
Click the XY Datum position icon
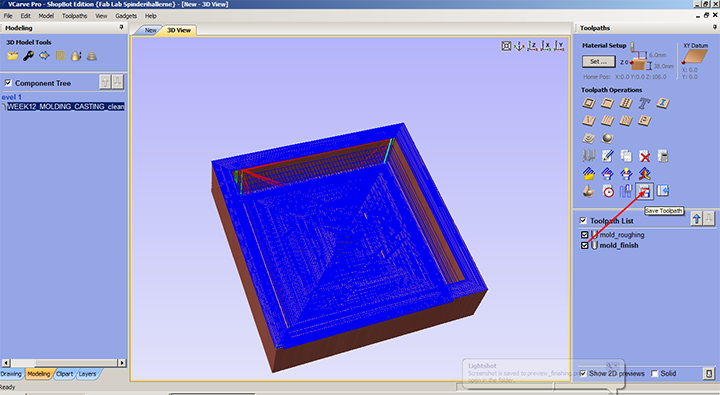click(694, 57)
